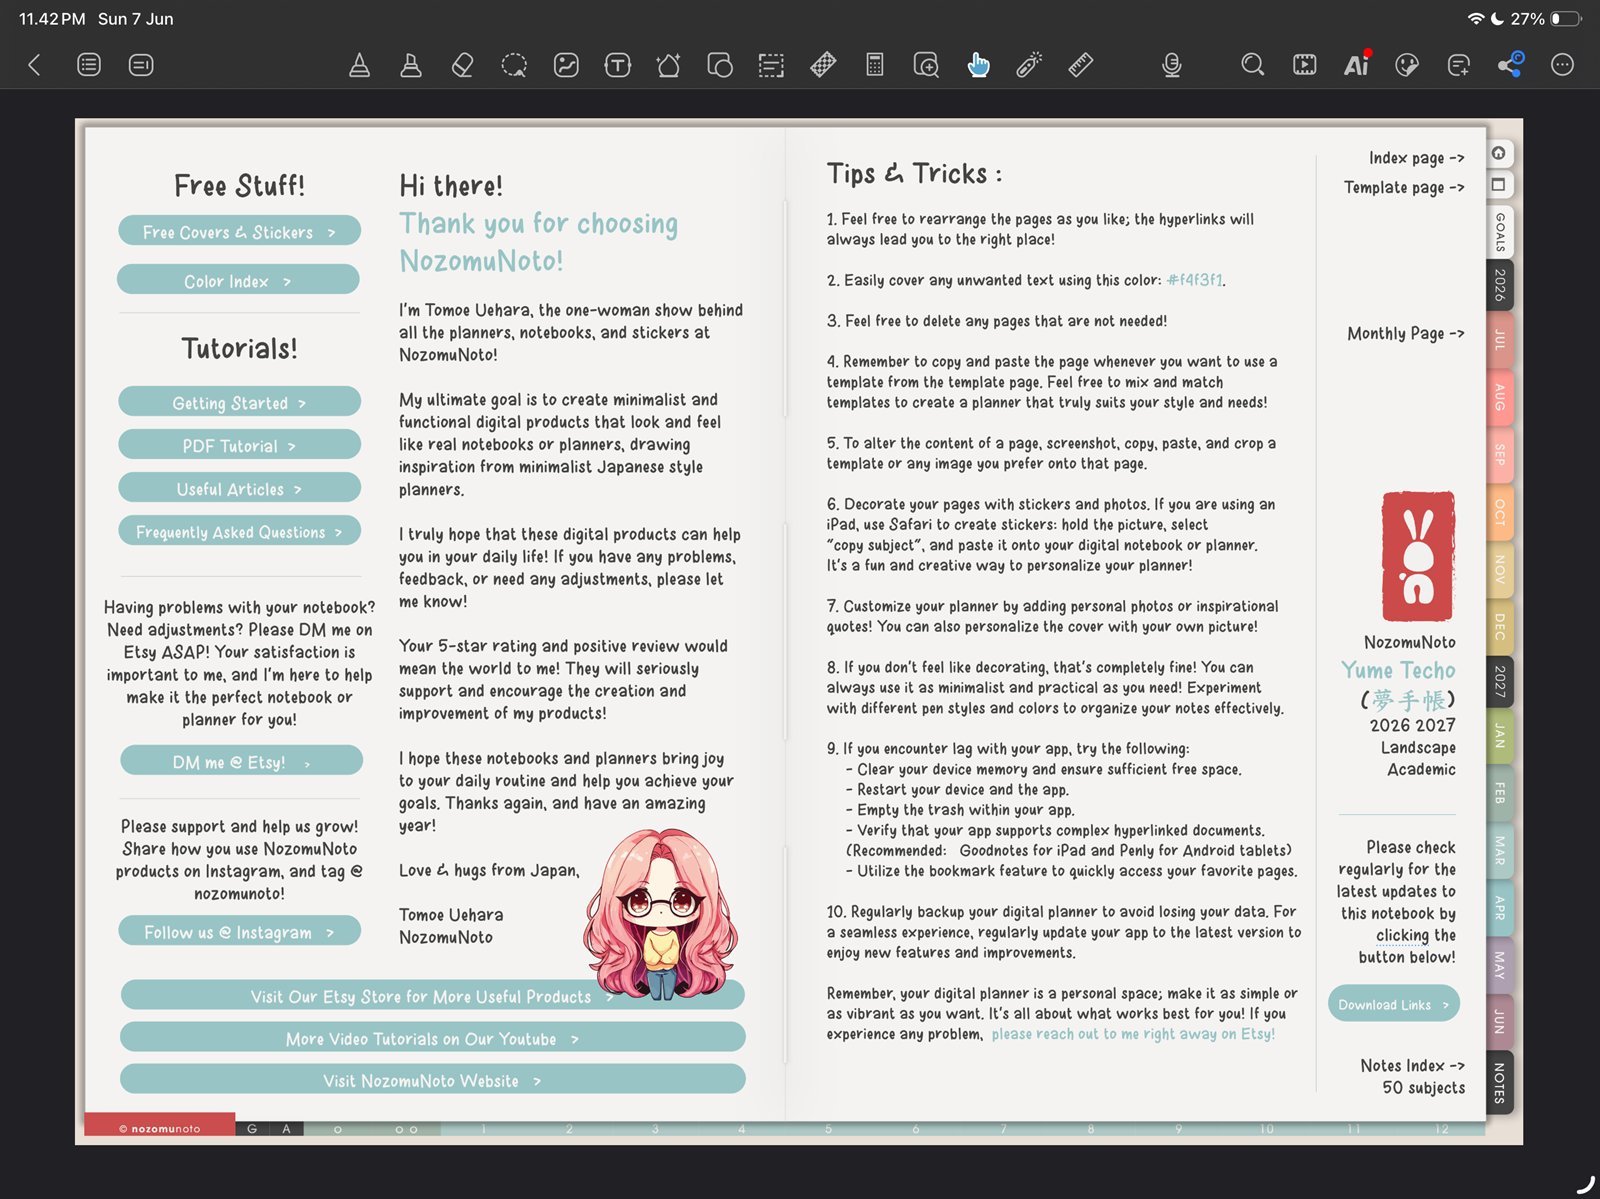Click the DM me @ Etsy button
This screenshot has height=1199, width=1600.
pos(241,761)
